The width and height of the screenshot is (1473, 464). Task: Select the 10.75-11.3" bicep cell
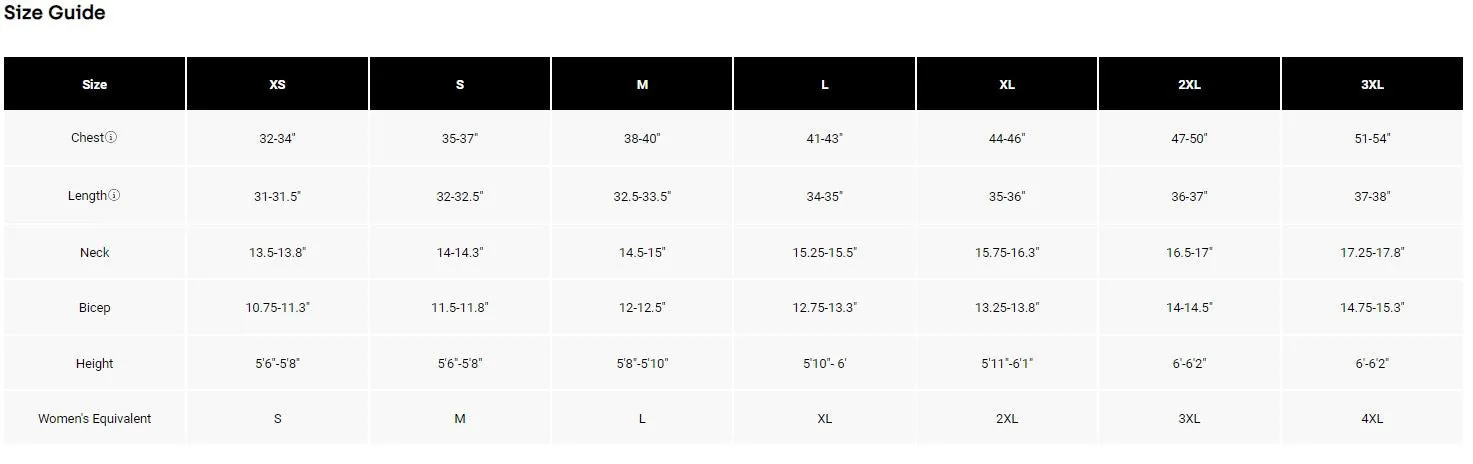point(278,308)
